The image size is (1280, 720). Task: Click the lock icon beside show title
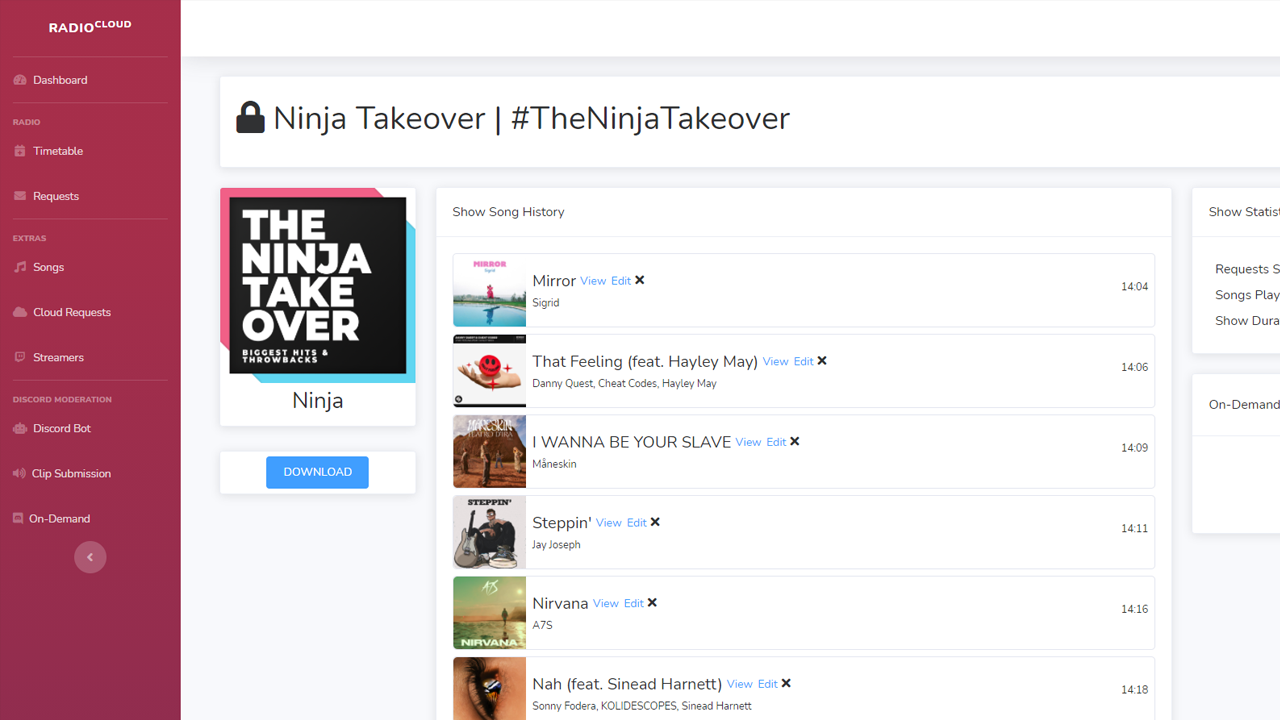(x=250, y=118)
